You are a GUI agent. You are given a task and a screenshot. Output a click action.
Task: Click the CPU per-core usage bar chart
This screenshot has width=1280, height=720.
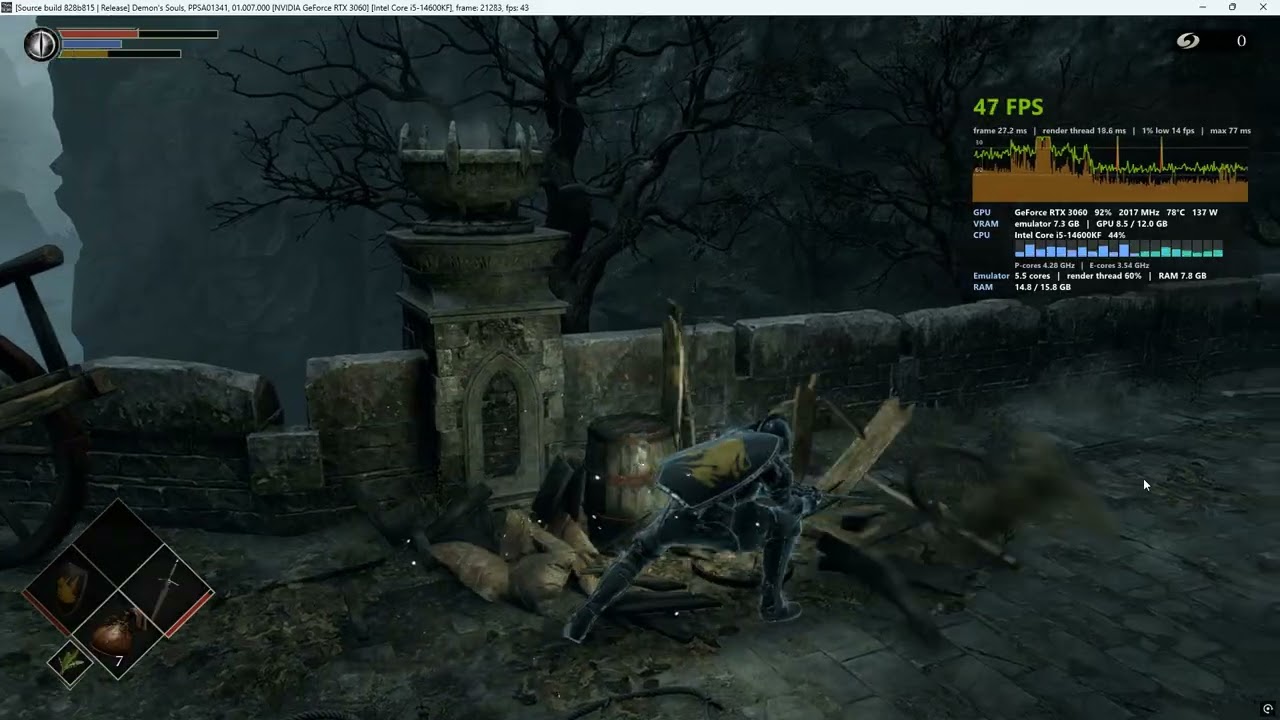tap(1119, 249)
